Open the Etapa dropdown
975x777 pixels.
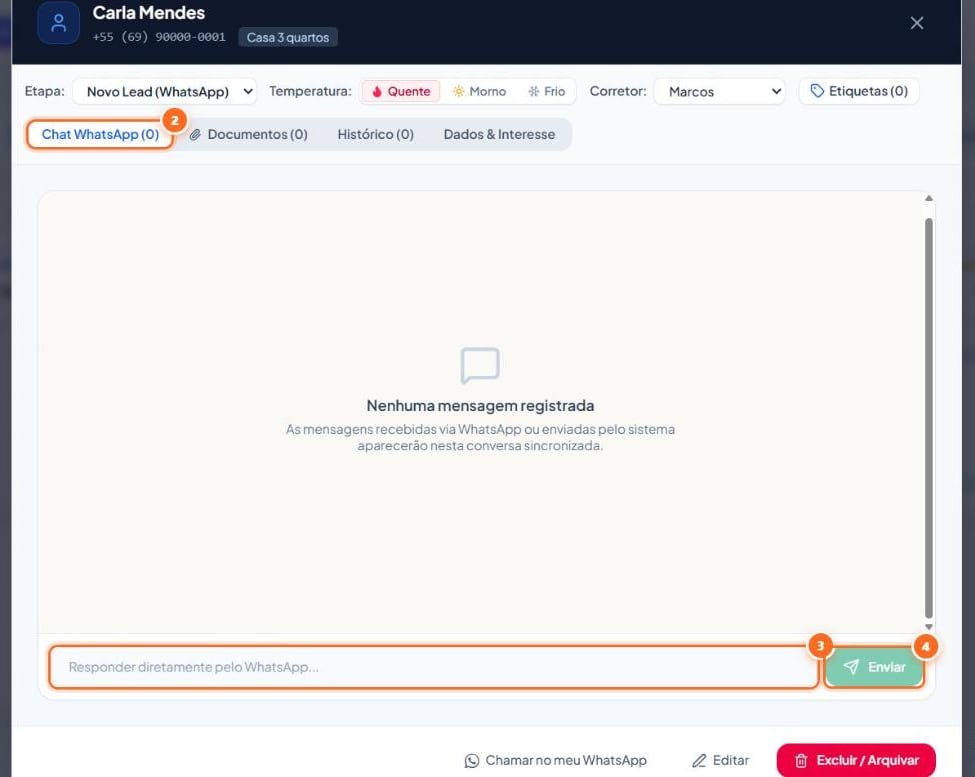pyautogui.click(x=165, y=91)
